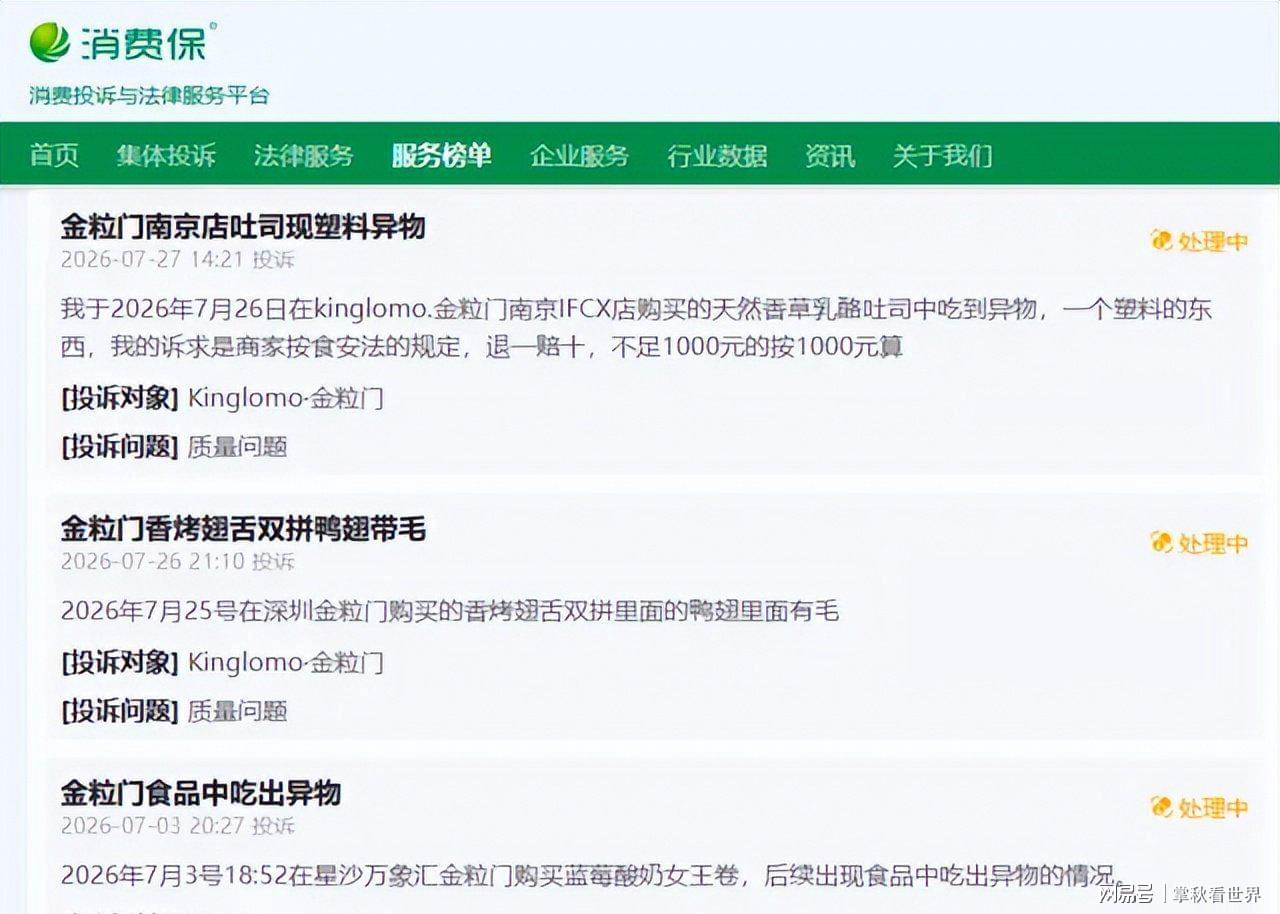Screen dimensions: 1280x914
Task: View the 行业数据 nav item
Action: point(718,155)
